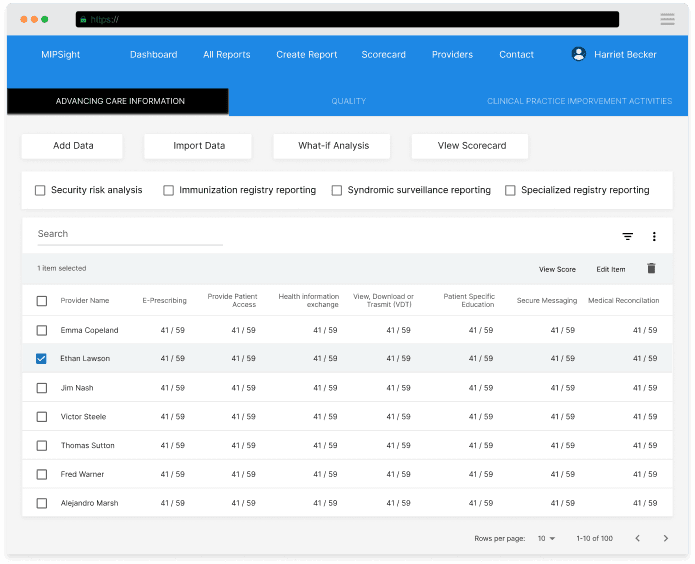Image resolution: width=695 pixels, height=564 pixels.
Task: Uncheck Ethan Lawson's row checkbox
Action: pyautogui.click(x=41, y=358)
